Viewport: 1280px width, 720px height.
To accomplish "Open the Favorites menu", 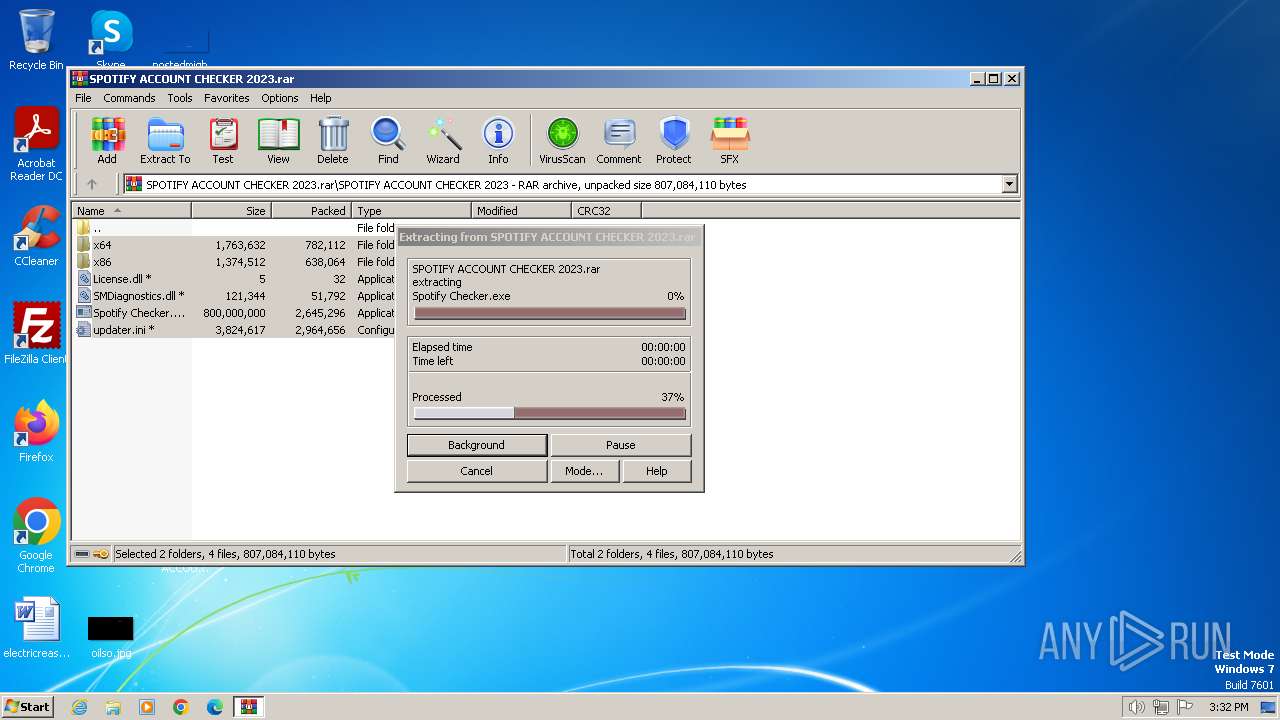I will click(x=227, y=98).
